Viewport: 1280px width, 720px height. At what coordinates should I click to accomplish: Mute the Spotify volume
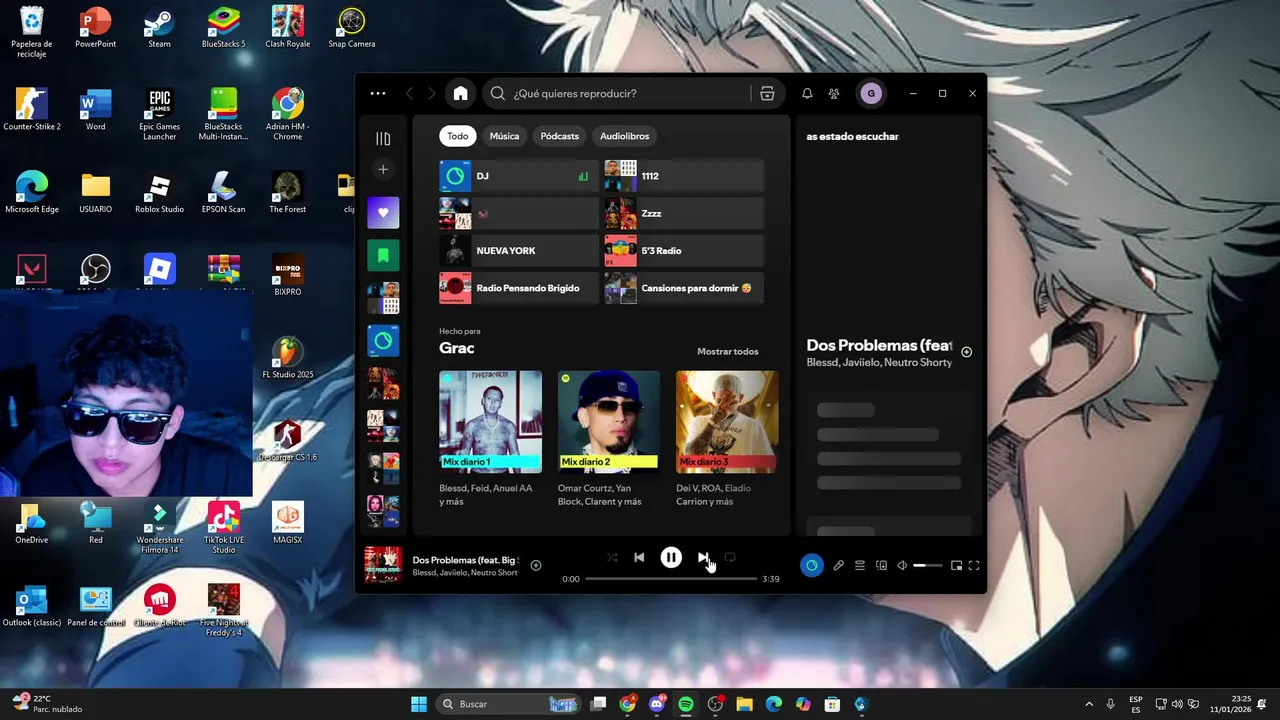tap(902, 566)
